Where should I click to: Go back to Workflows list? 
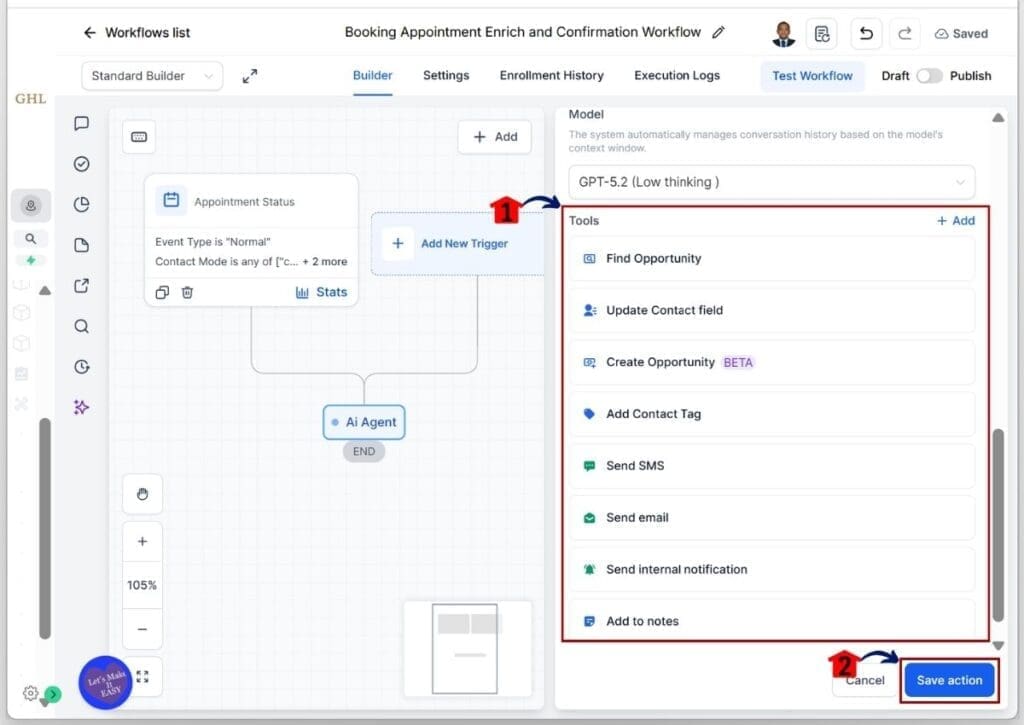pos(136,33)
